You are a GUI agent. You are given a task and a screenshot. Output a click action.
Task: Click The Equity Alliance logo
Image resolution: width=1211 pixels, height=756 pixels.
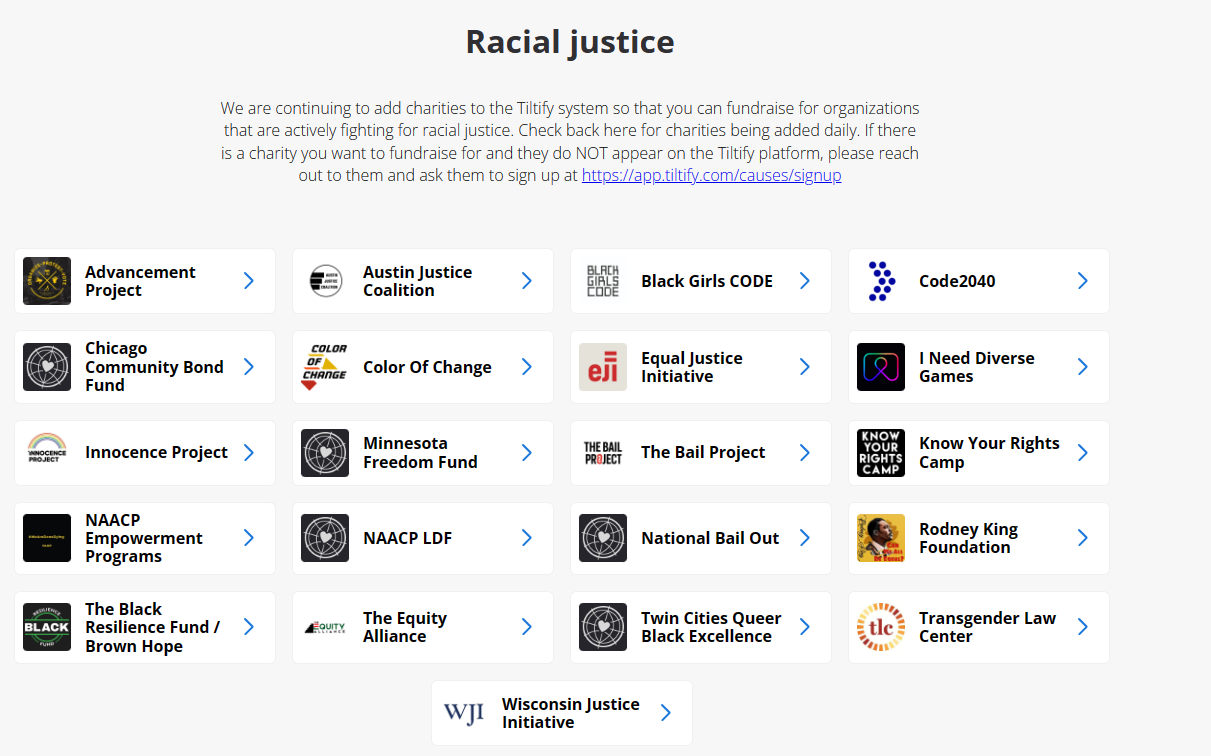coord(325,627)
